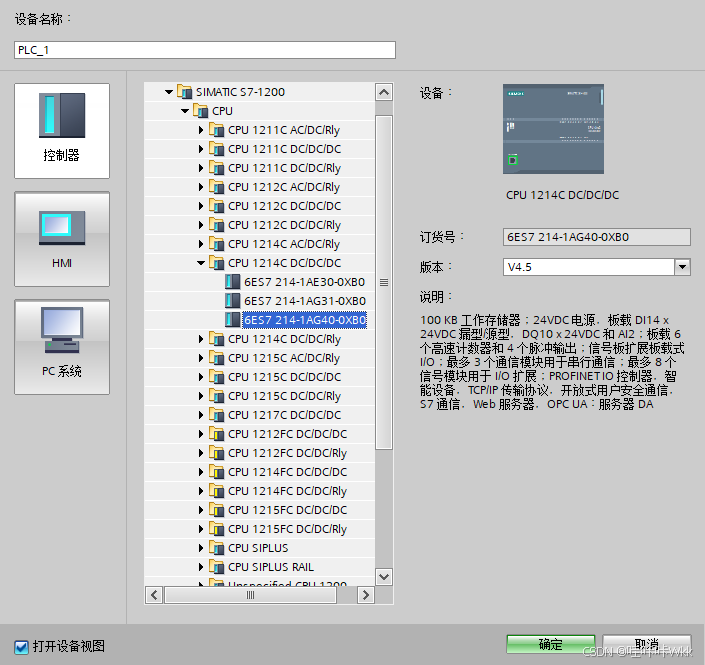Screen dimensions: 705x665
Task: Click the CPU 1211C DC/DC/DC folder icon
Action: (217, 149)
